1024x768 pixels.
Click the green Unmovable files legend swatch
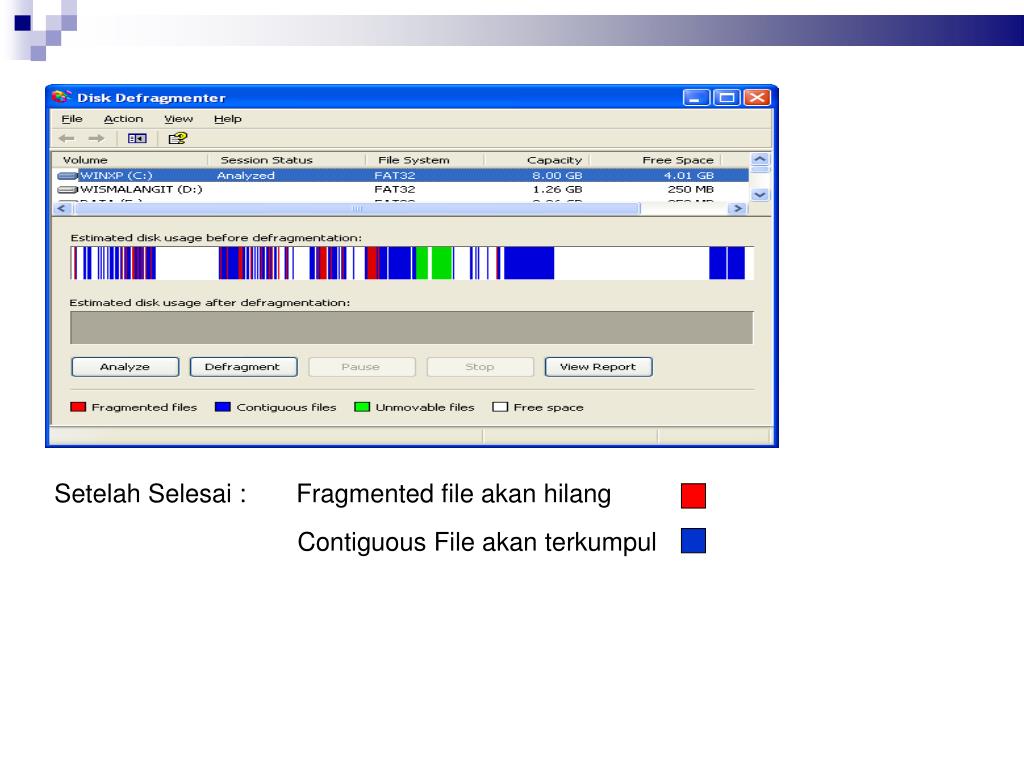(362, 407)
